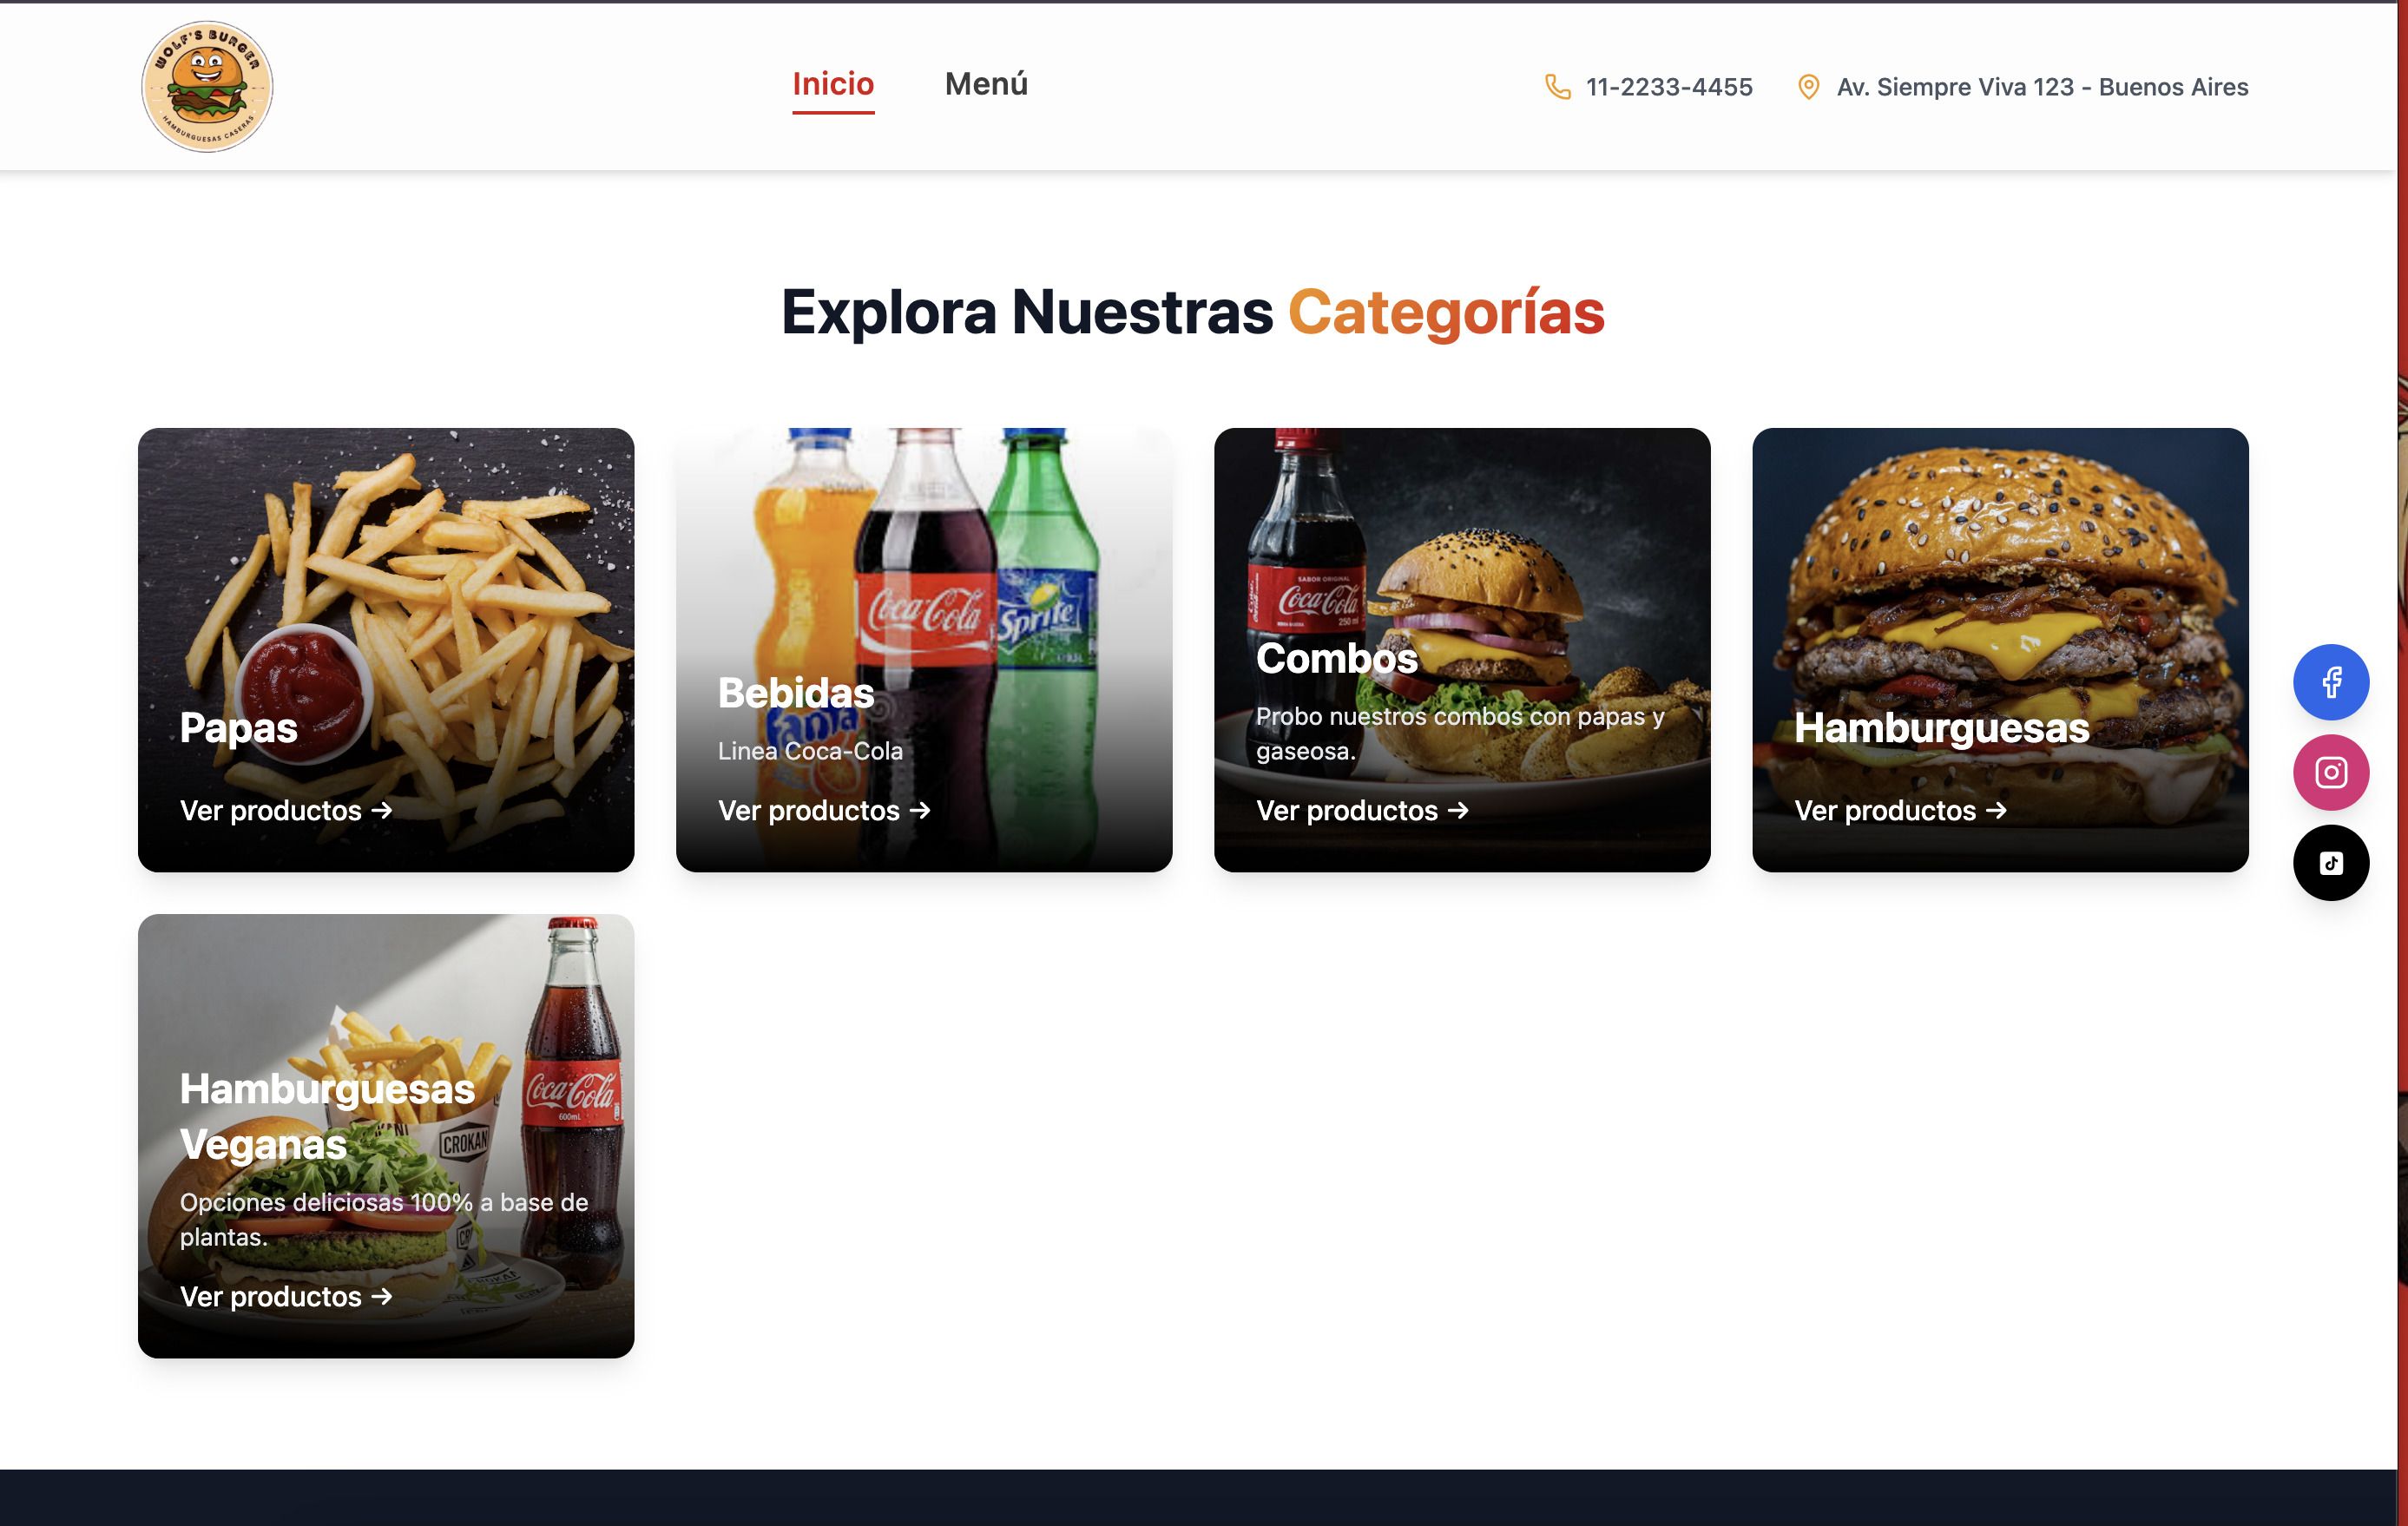2408x1526 pixels.
Task: Open the TikTok social button
Action: [2330, 863]
